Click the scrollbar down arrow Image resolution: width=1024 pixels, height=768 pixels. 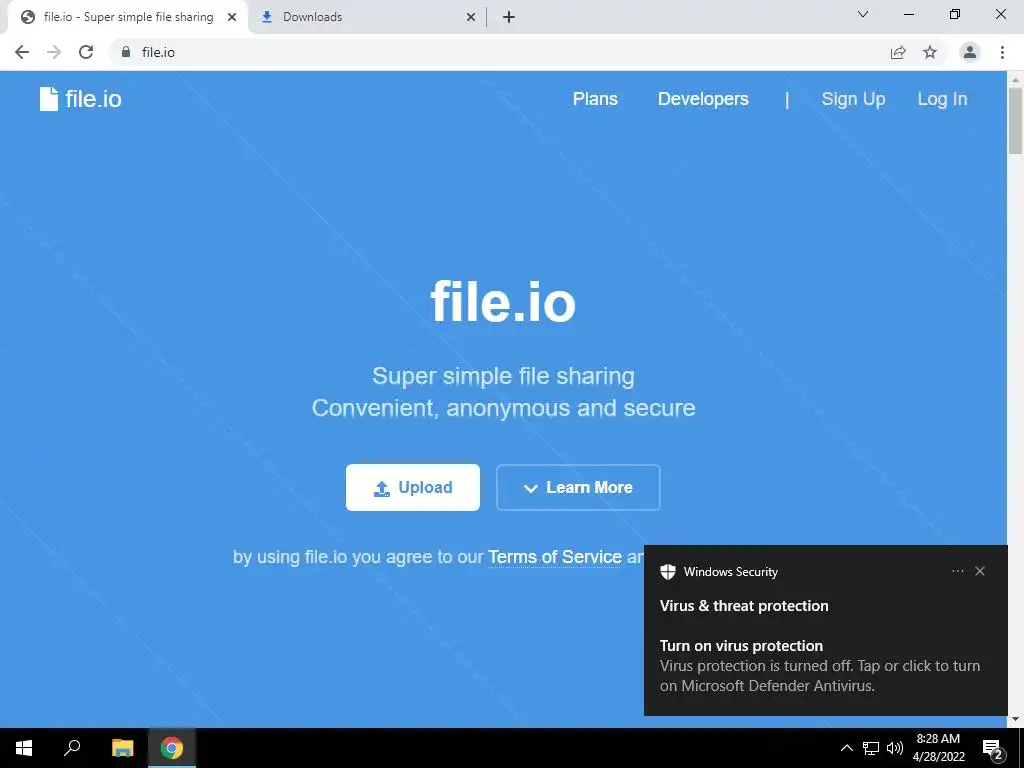pyautogui.click(x=1015, y=720)
